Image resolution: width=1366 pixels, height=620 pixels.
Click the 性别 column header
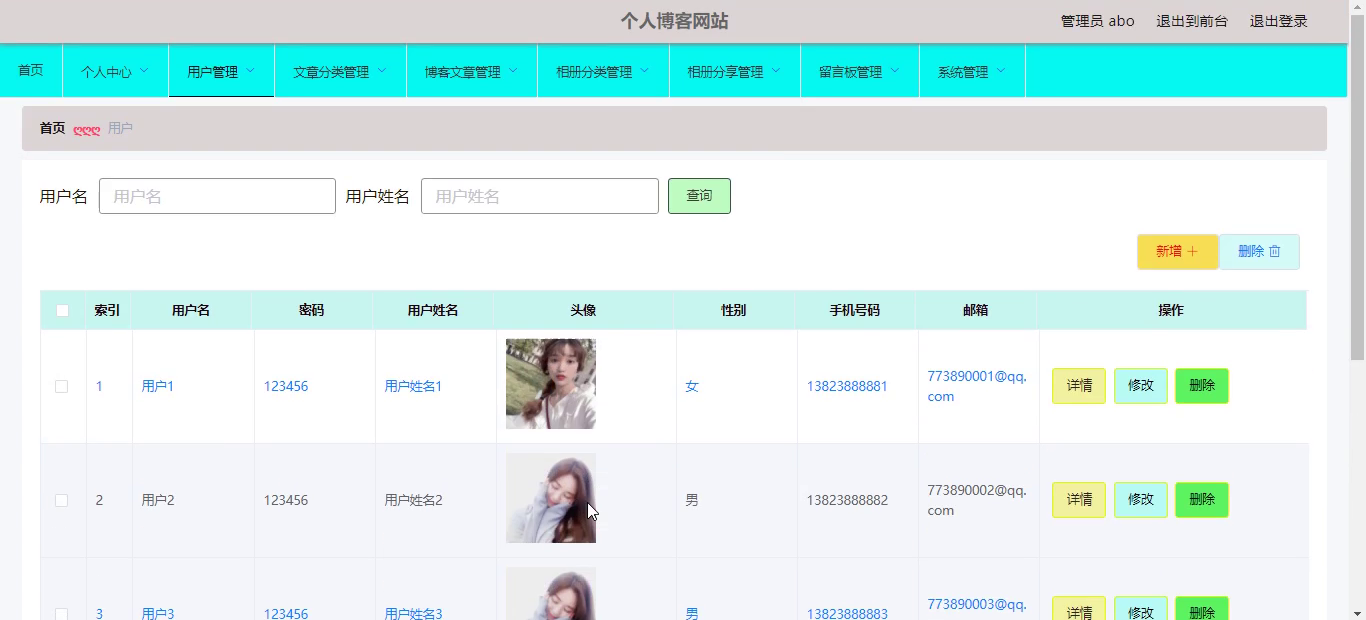click(x=734, y=310)
